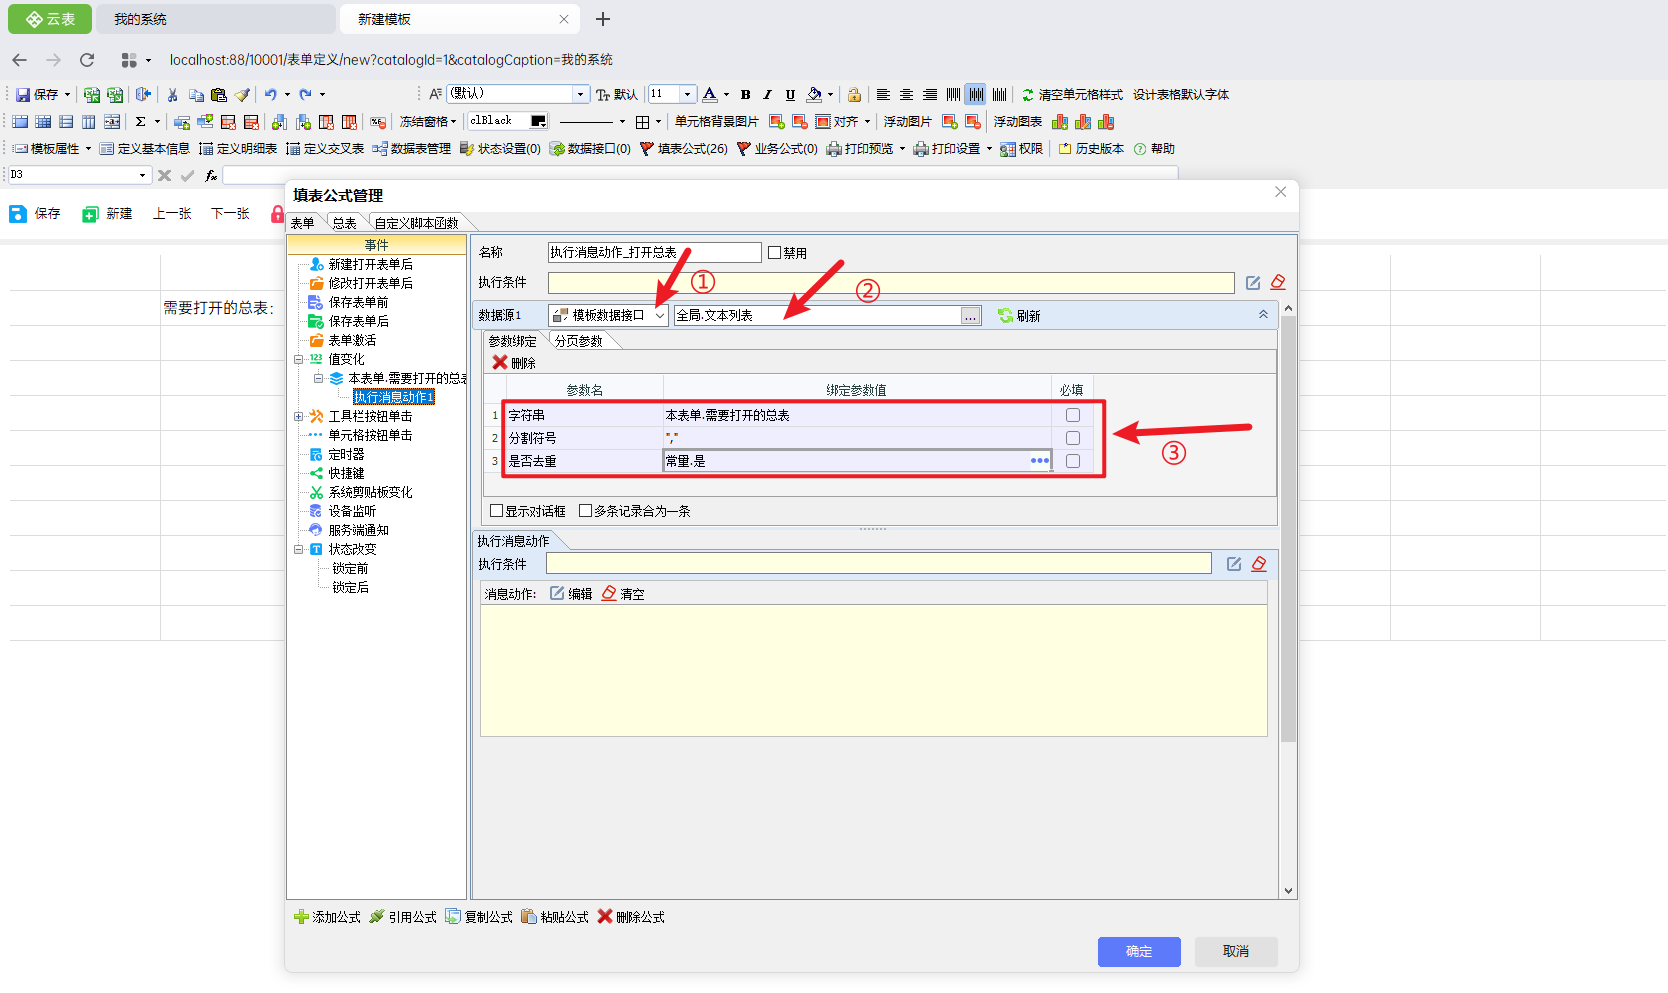Click the 取消 button
Image resolution: width=1668 pixels, height=993 pixels.
(1236, 952)
